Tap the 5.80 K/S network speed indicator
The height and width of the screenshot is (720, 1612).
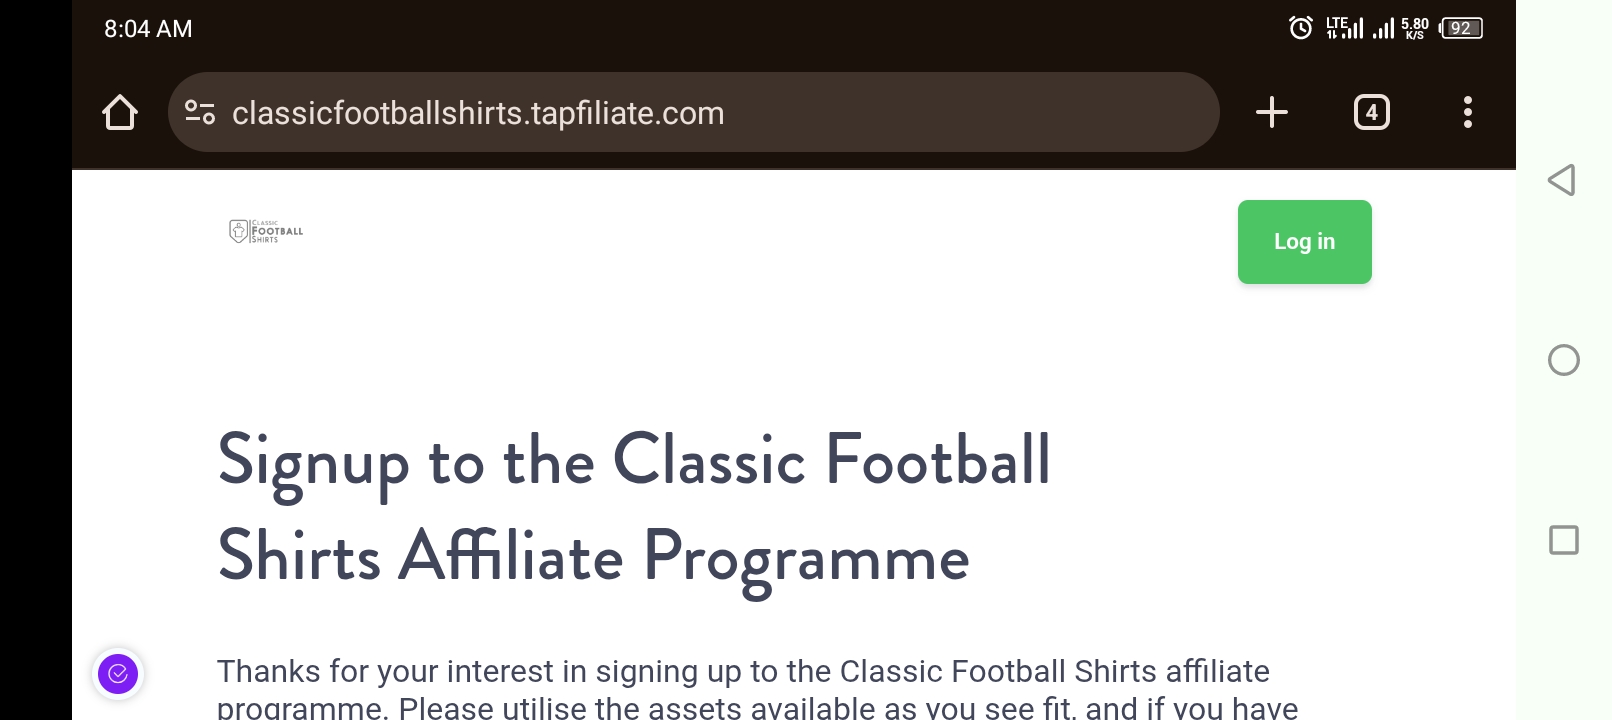(x=1414, y=28)
